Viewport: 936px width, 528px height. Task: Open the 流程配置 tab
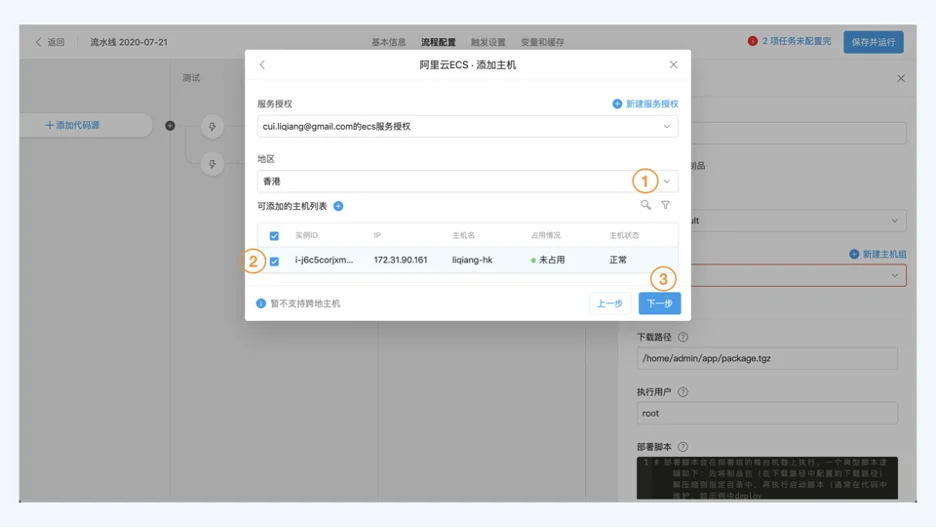click(x=438, y=42)
